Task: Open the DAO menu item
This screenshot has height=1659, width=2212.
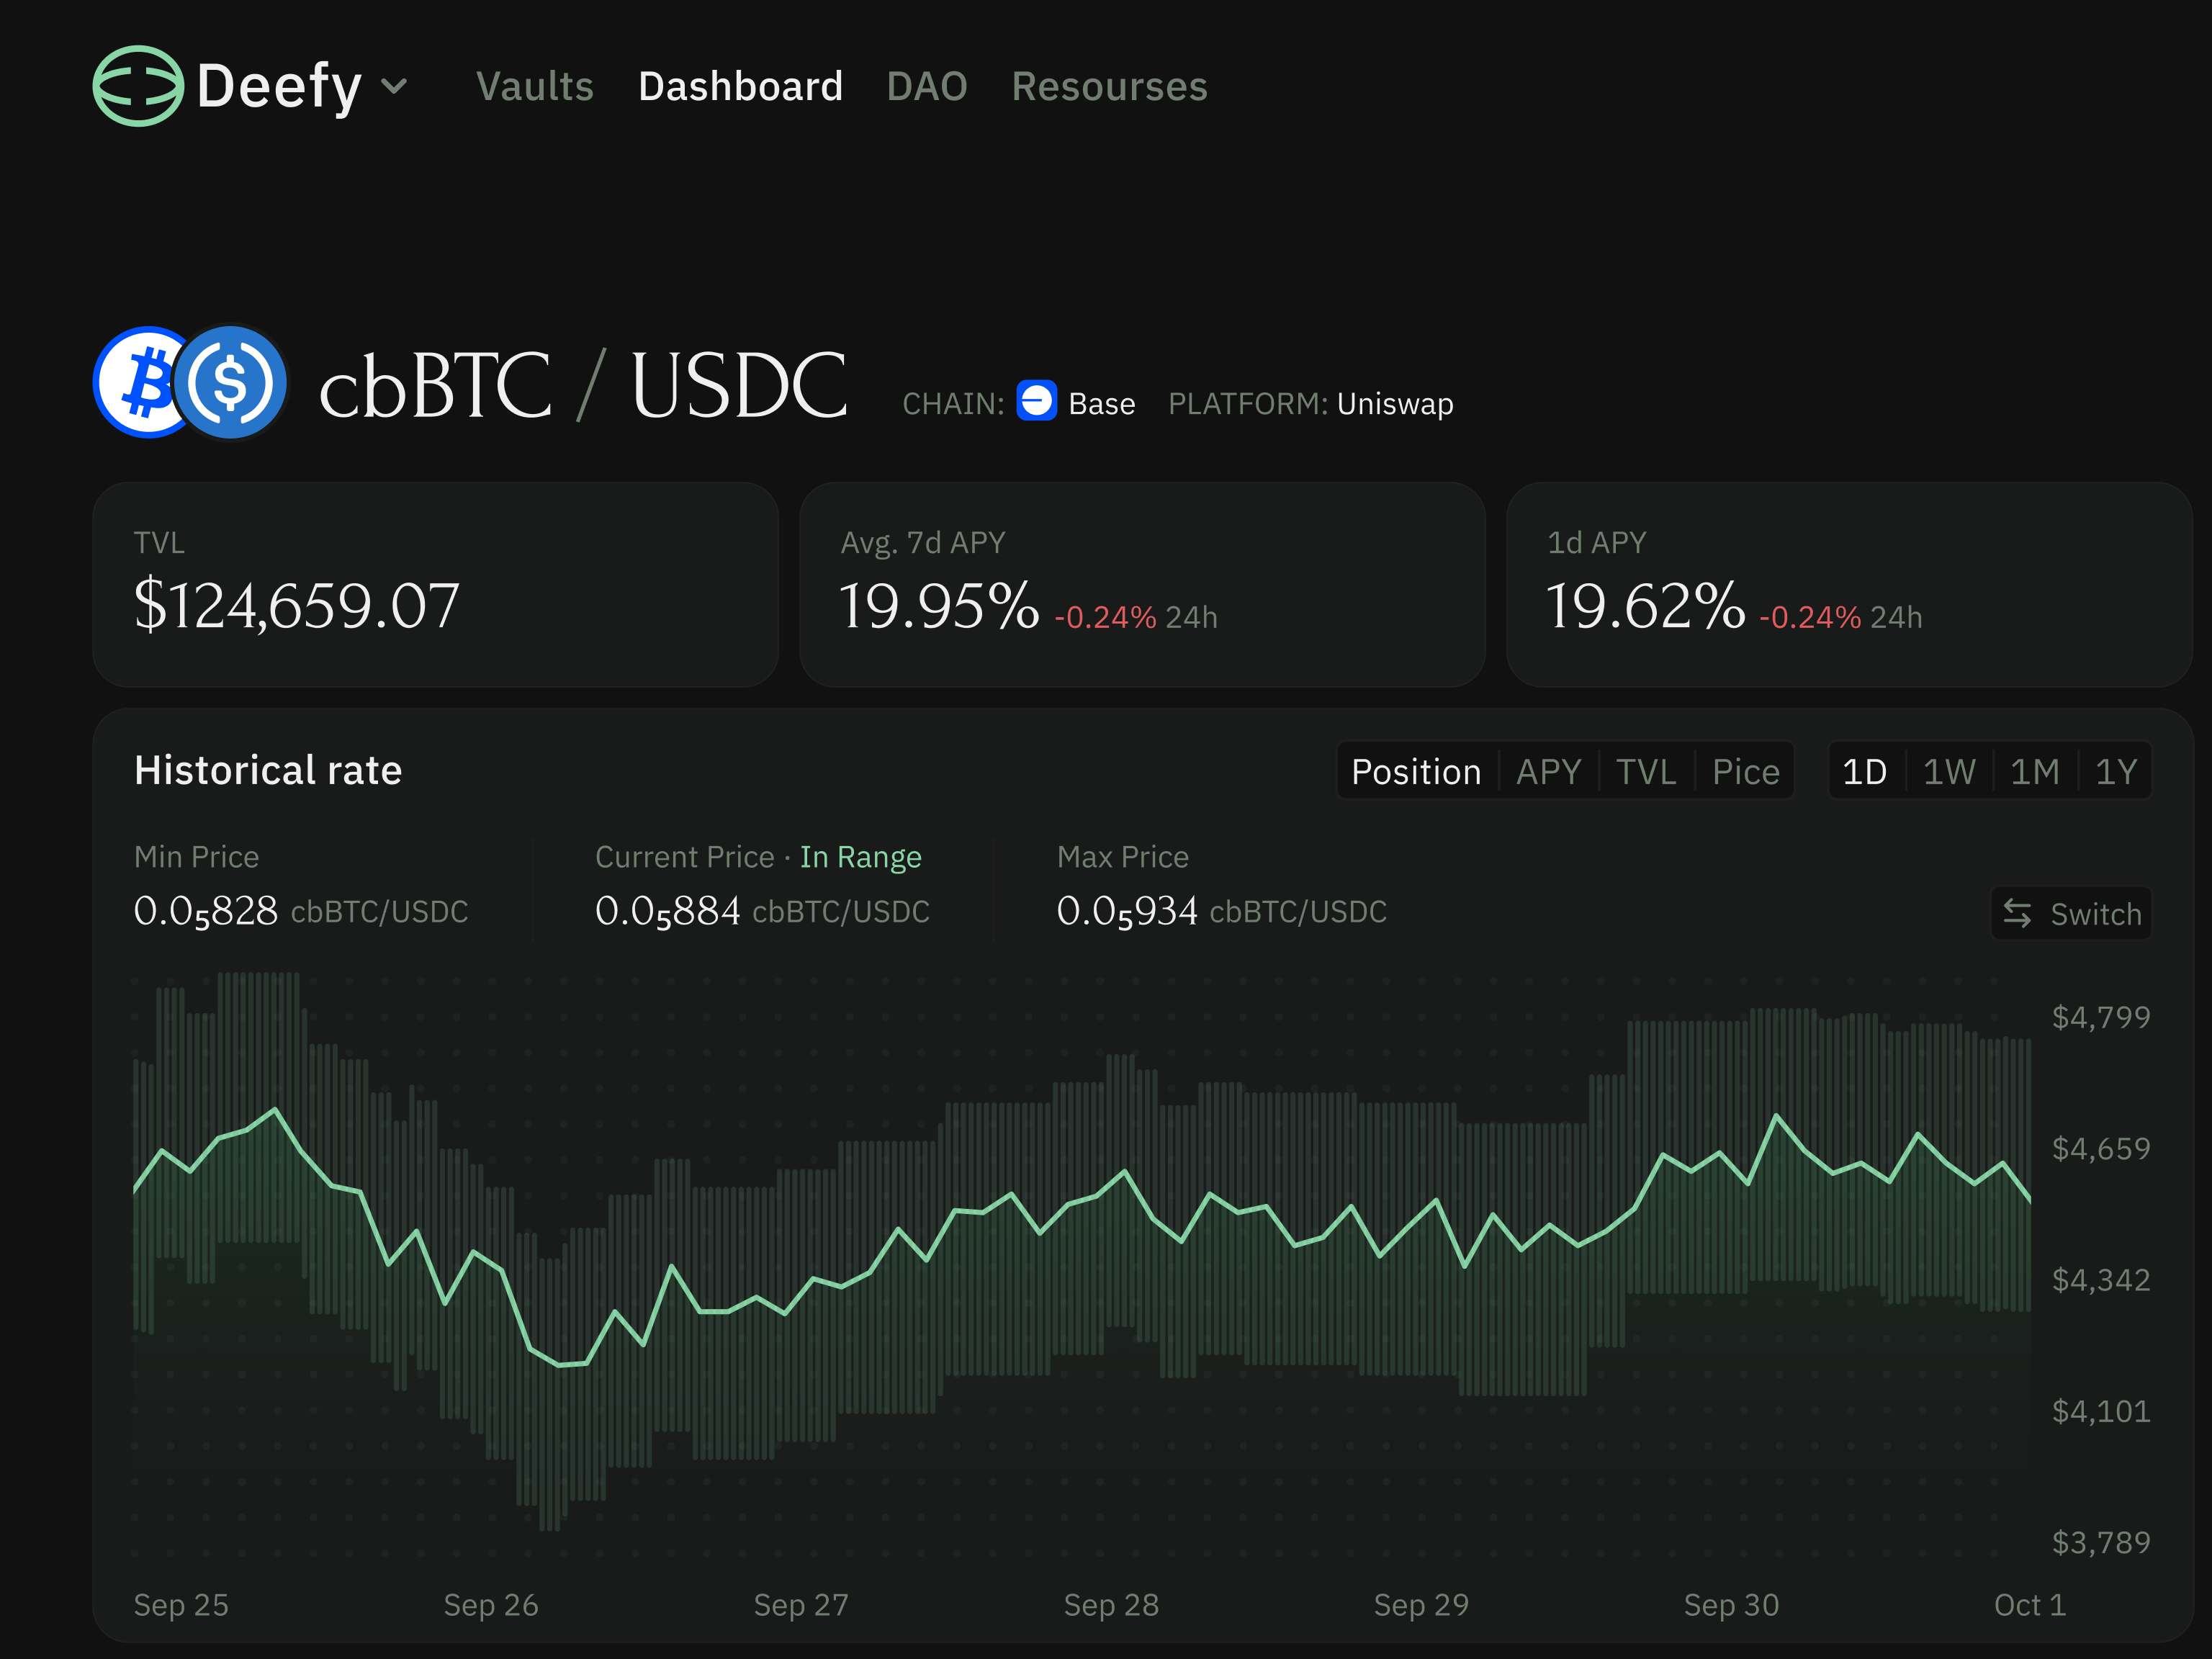Action: 926,87
